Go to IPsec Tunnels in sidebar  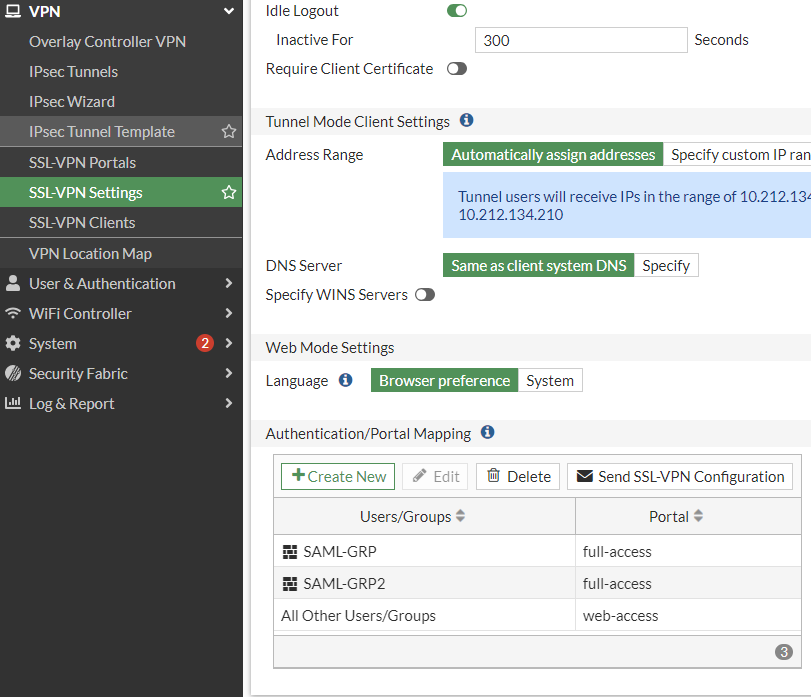(73, 72)
